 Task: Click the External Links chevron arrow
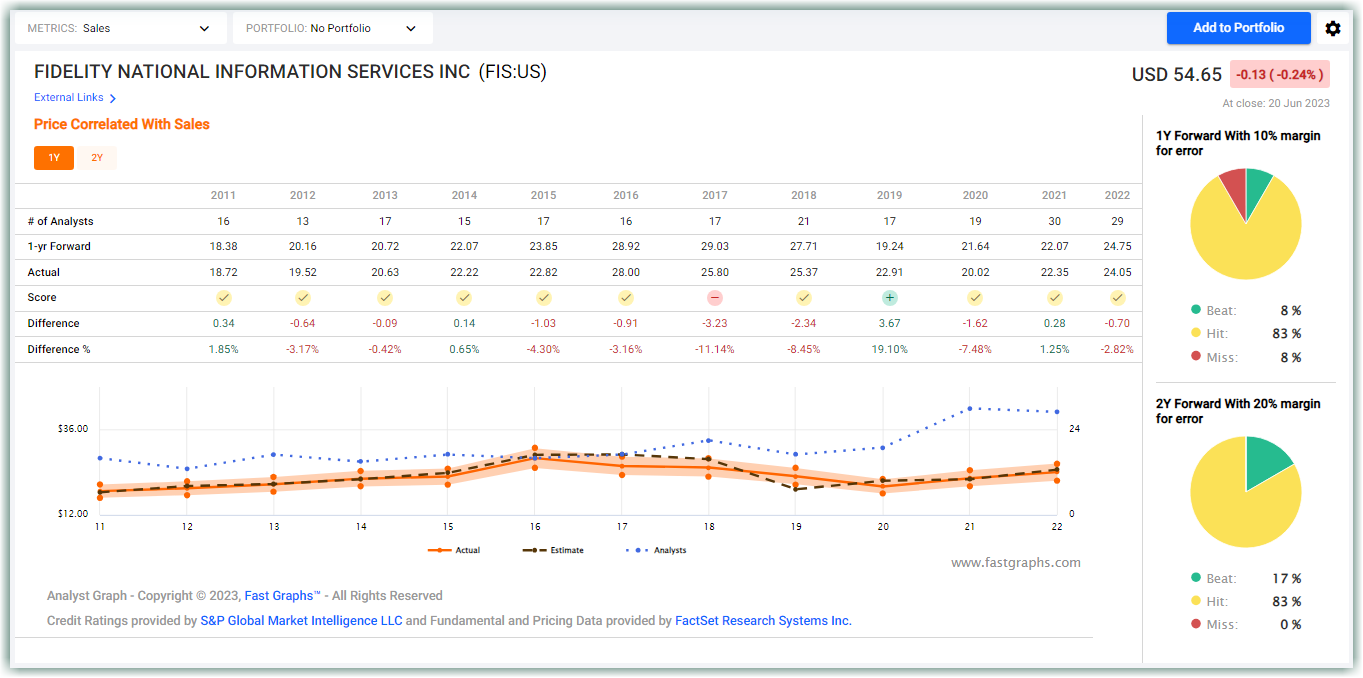pyautogui.click(x=113, y=98)
